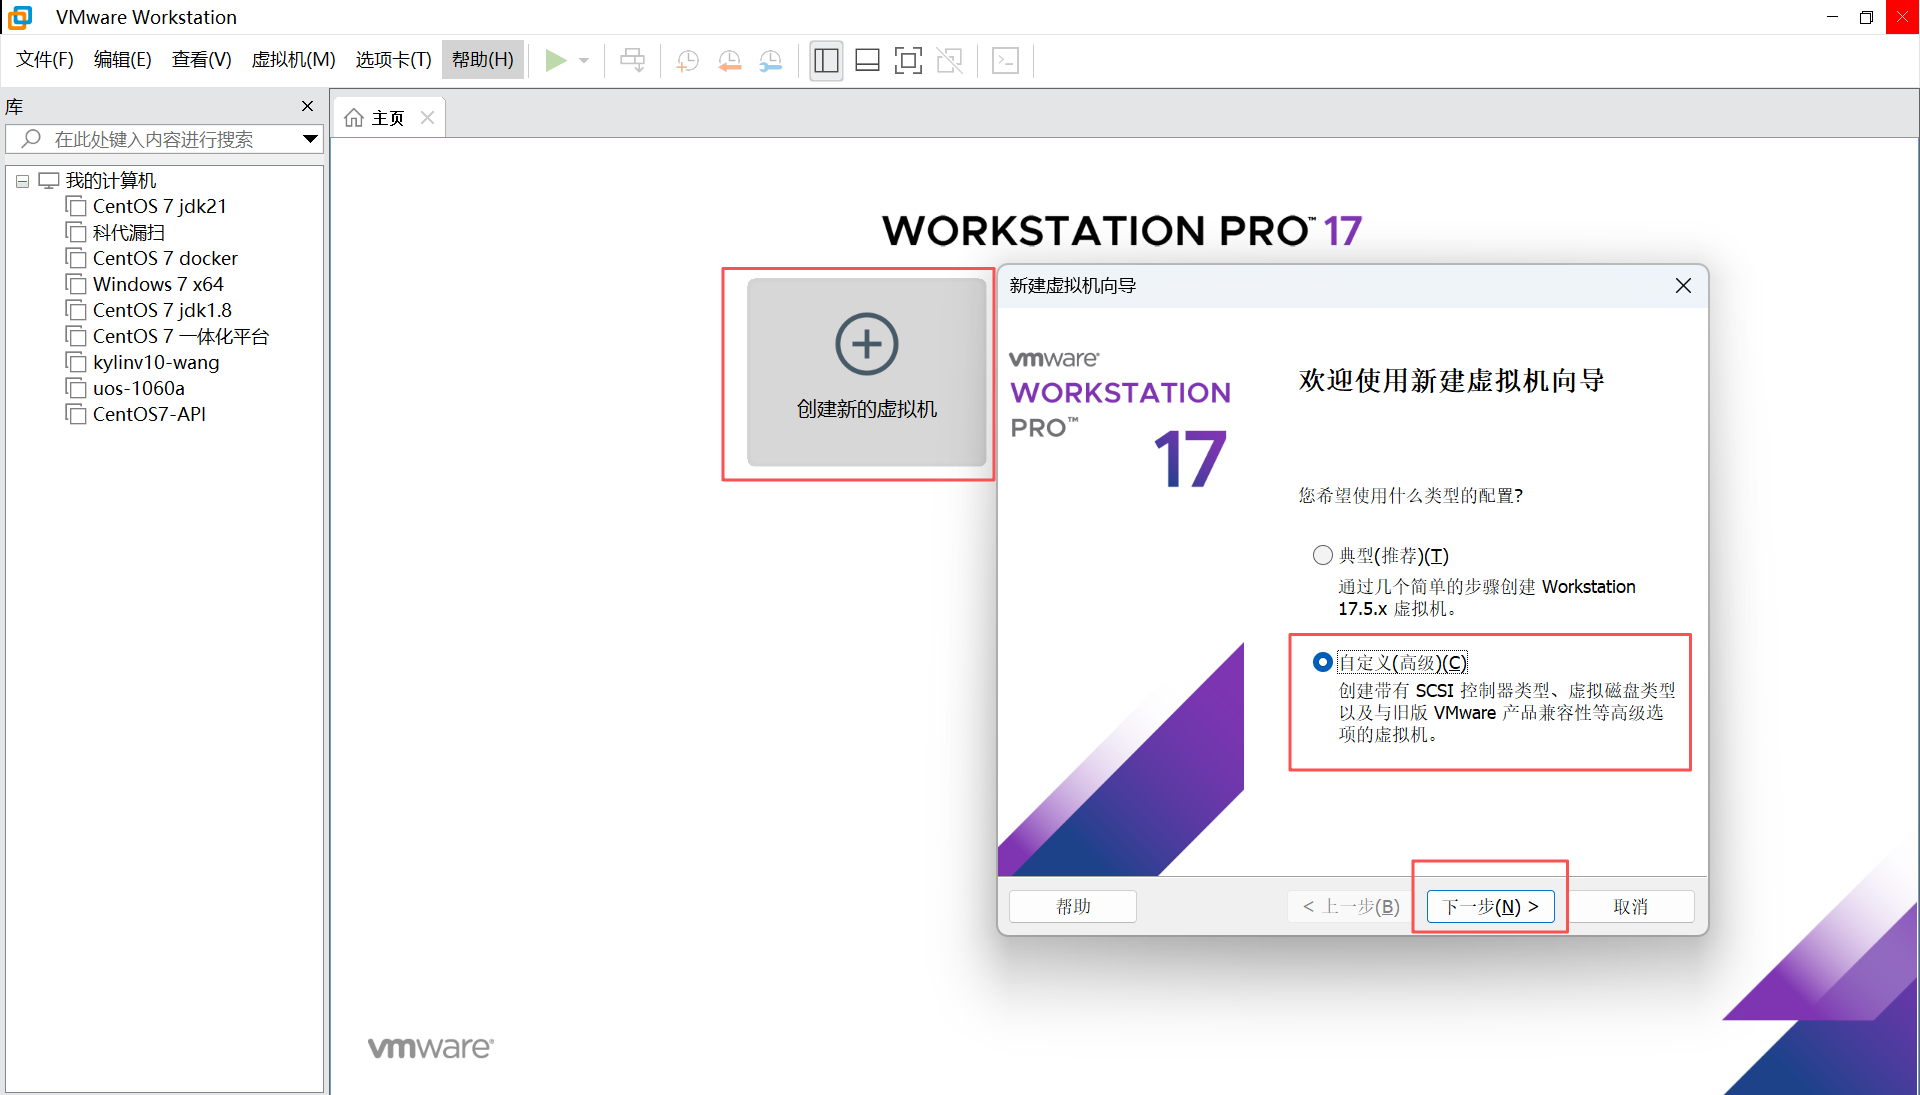Select CentOS 7 docker in library
1920x1095 pixels.
click(x=165, y=258)
